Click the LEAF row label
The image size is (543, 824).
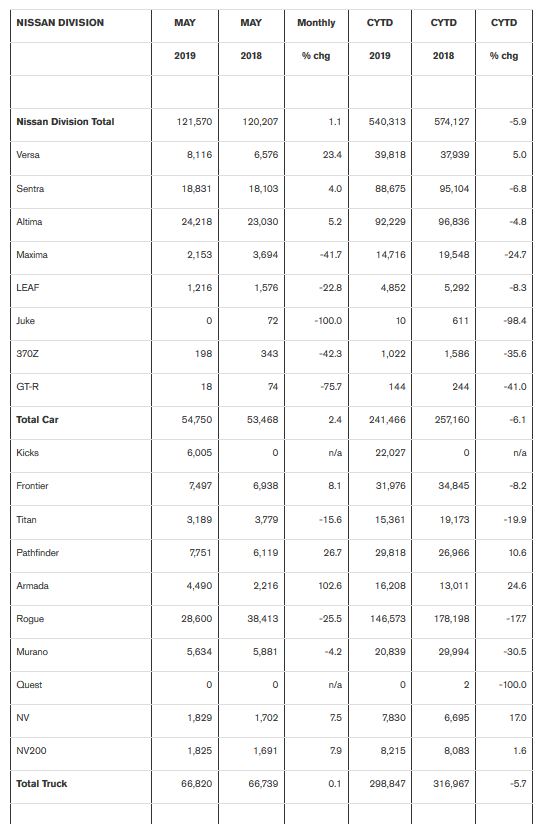coord(27,287)
